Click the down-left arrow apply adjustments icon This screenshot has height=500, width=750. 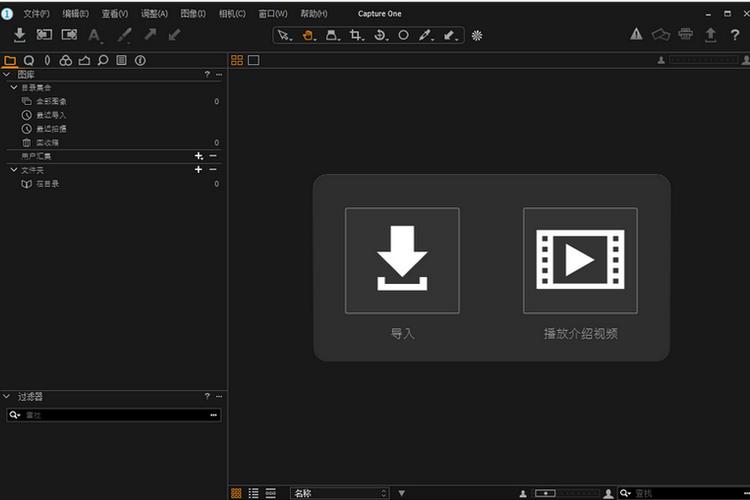[x=175, y=34]
